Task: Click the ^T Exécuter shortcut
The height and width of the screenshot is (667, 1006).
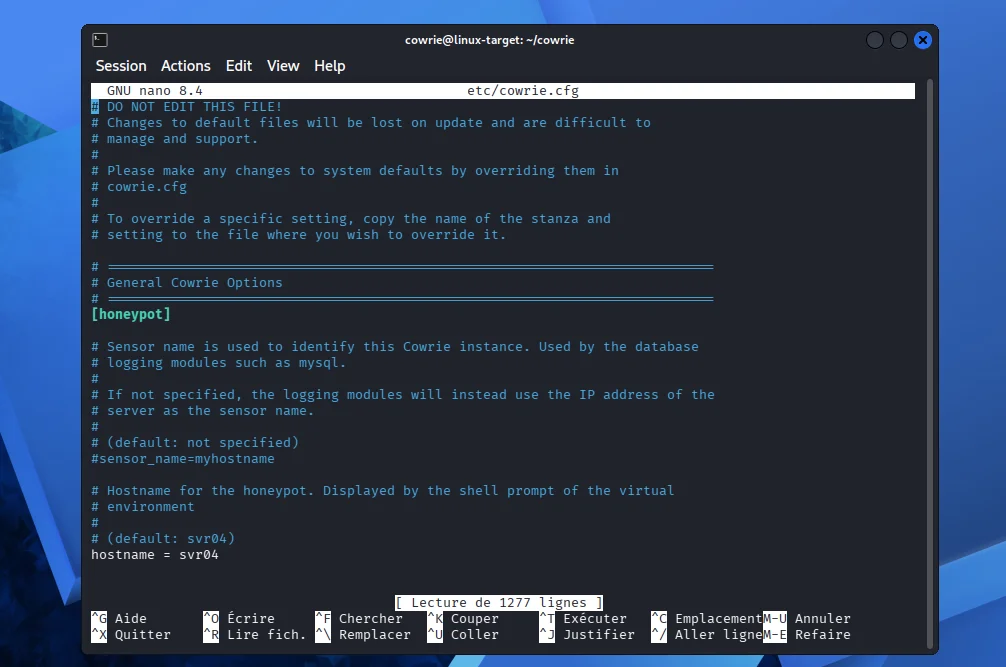Action: 583,618
